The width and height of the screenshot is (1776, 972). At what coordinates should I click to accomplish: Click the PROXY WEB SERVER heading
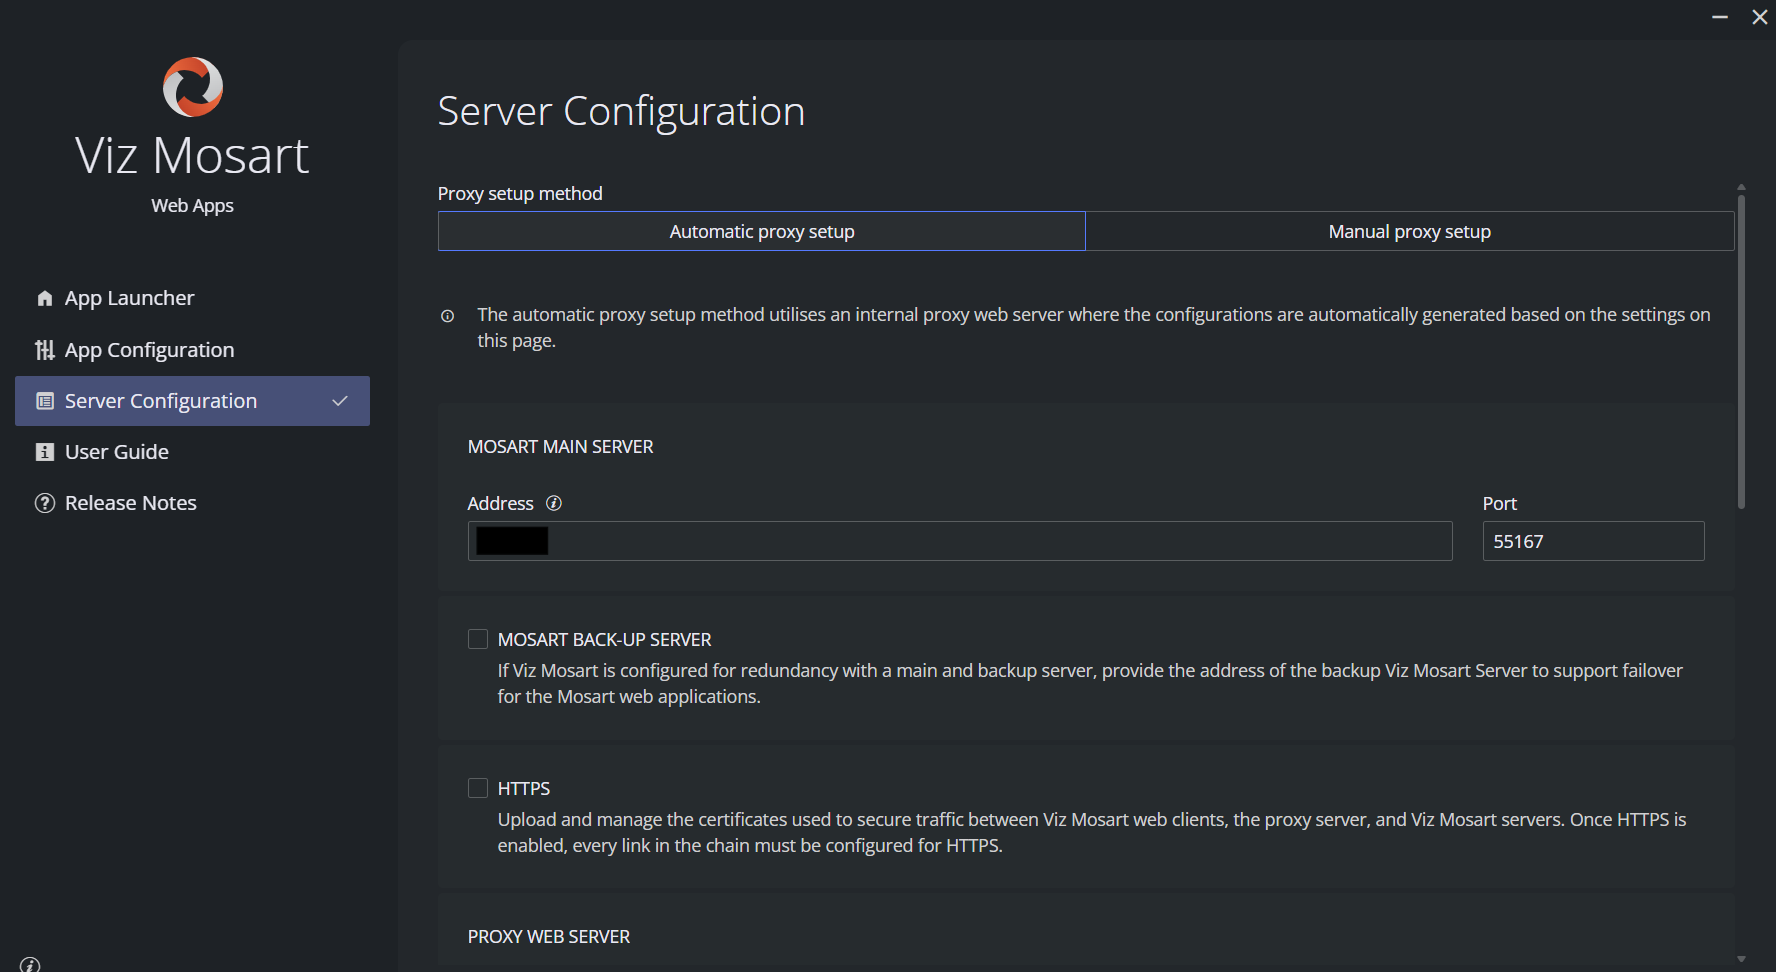[549, 937]
